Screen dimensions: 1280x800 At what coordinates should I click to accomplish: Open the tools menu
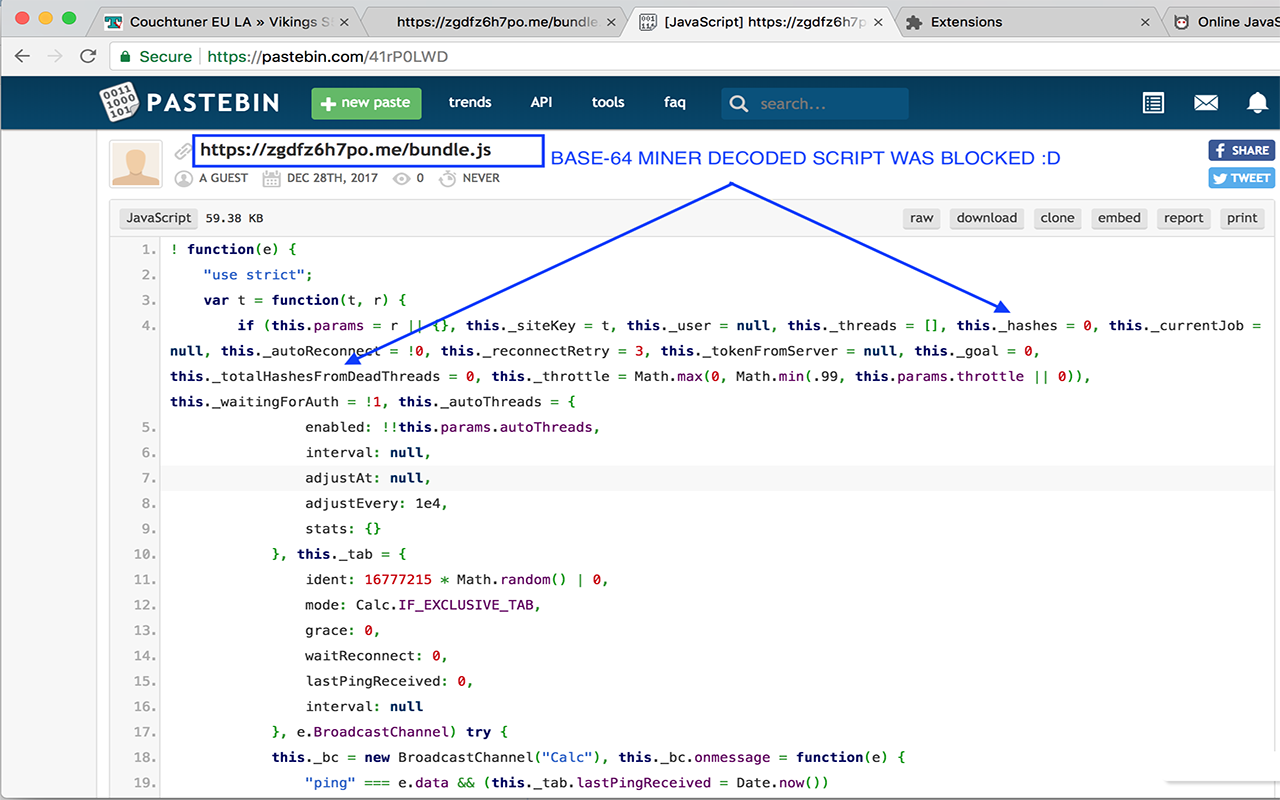tap(608, 102)
